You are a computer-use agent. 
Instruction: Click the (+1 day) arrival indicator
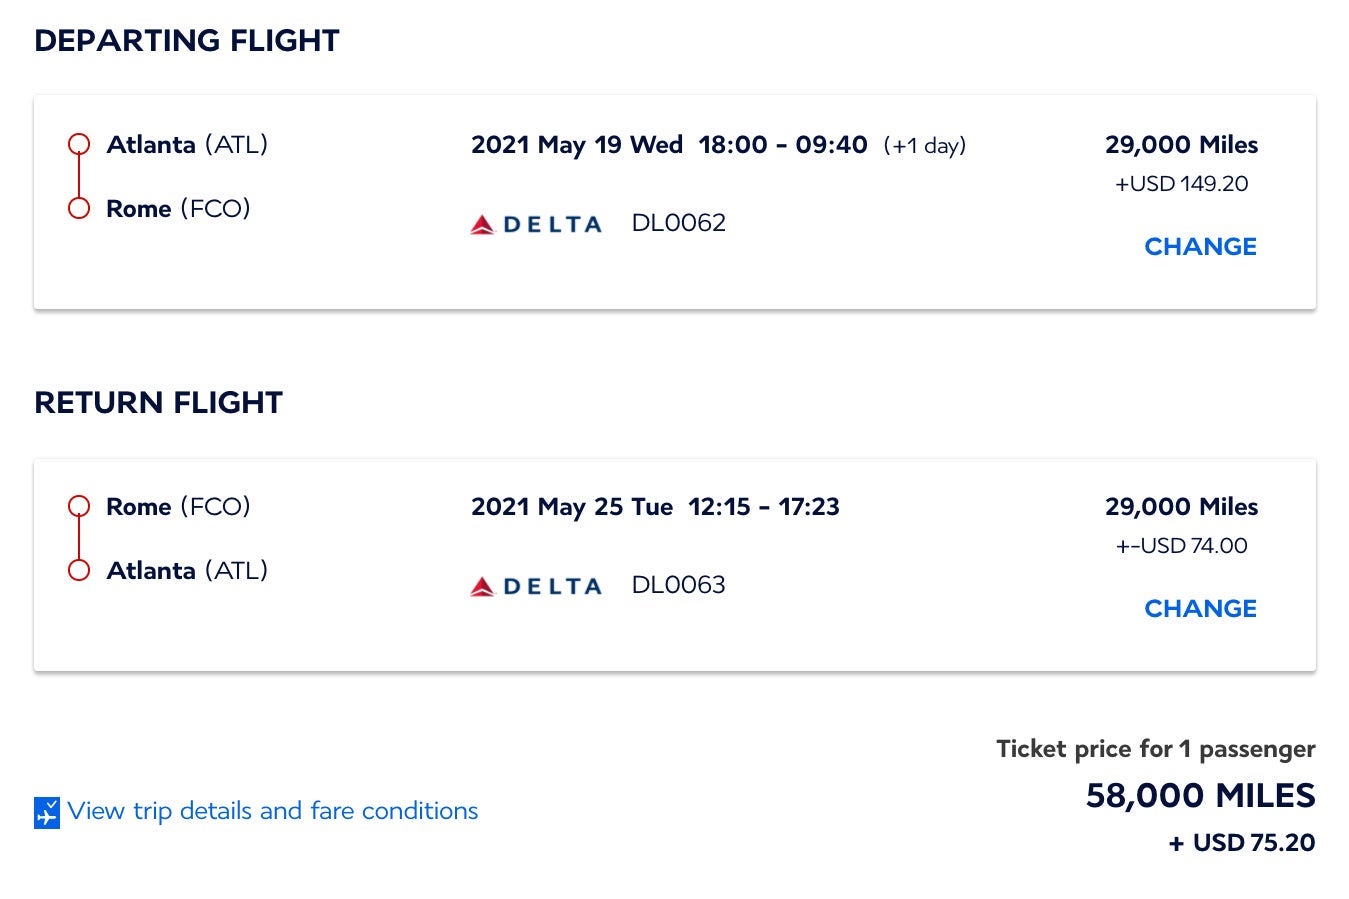(923, 145)
